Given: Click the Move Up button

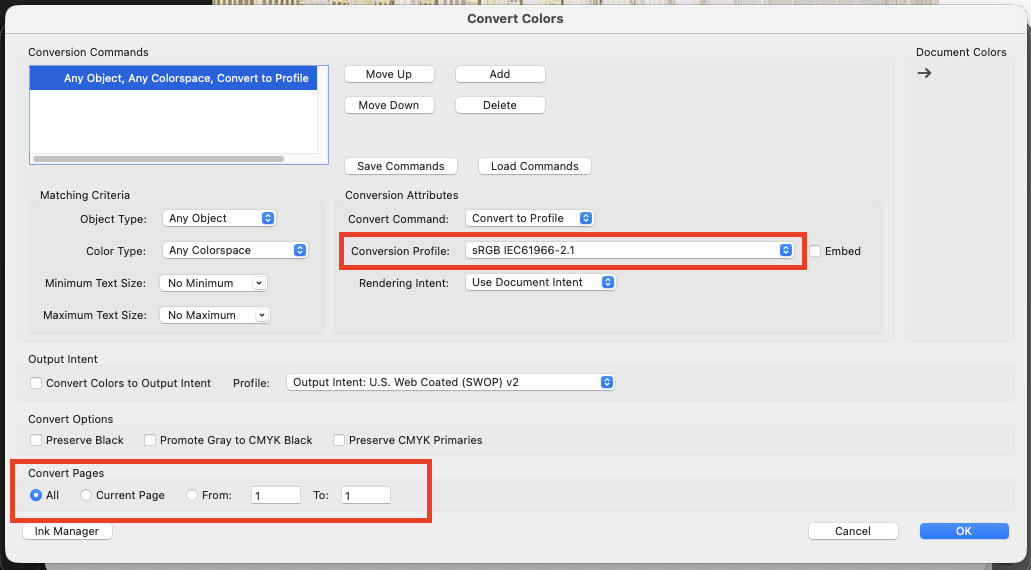Looking at the screenshot, I should [x=389, y=74].
